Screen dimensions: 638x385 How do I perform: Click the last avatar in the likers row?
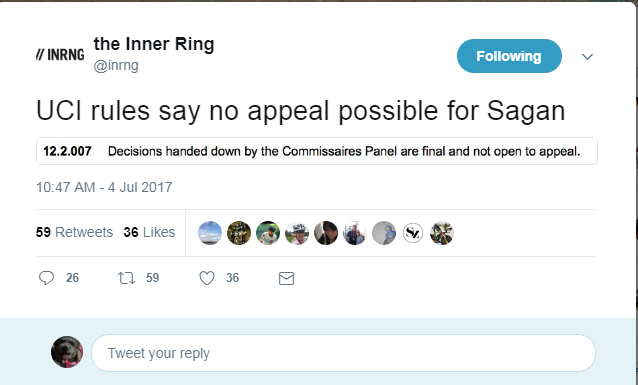coord(442,233)
